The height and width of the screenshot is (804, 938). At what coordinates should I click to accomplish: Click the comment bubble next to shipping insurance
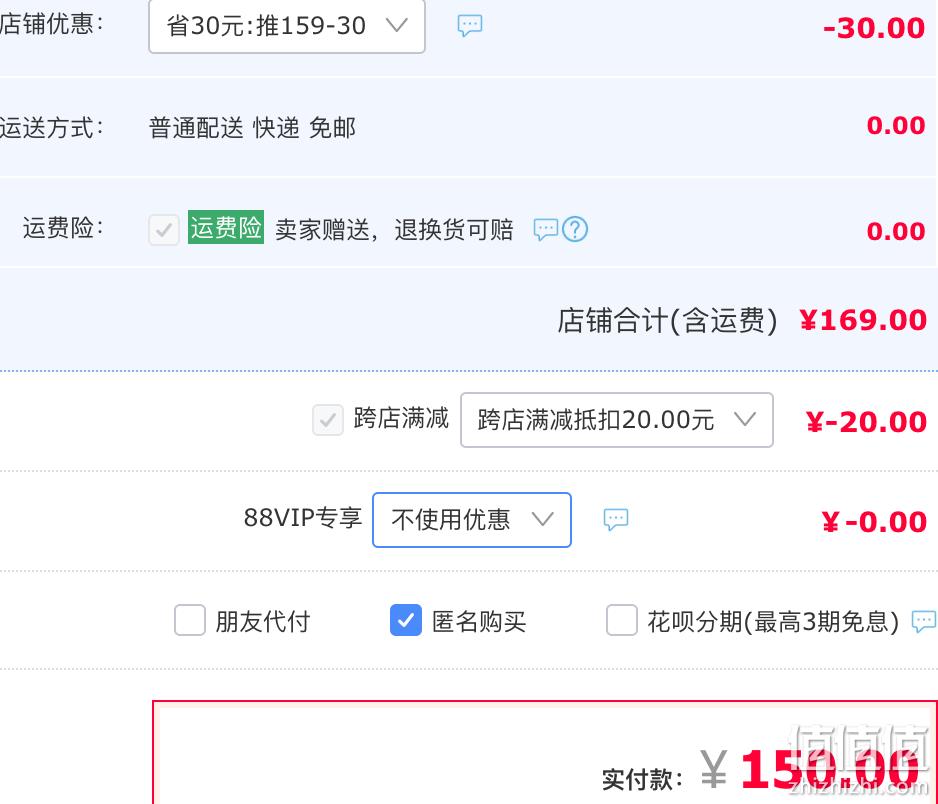click(x=545, y=229)
